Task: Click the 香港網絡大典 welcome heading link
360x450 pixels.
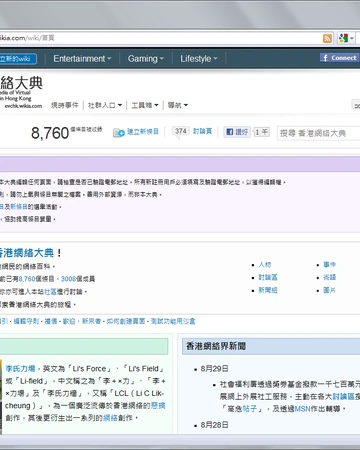Action: click(x=27, y=253)
